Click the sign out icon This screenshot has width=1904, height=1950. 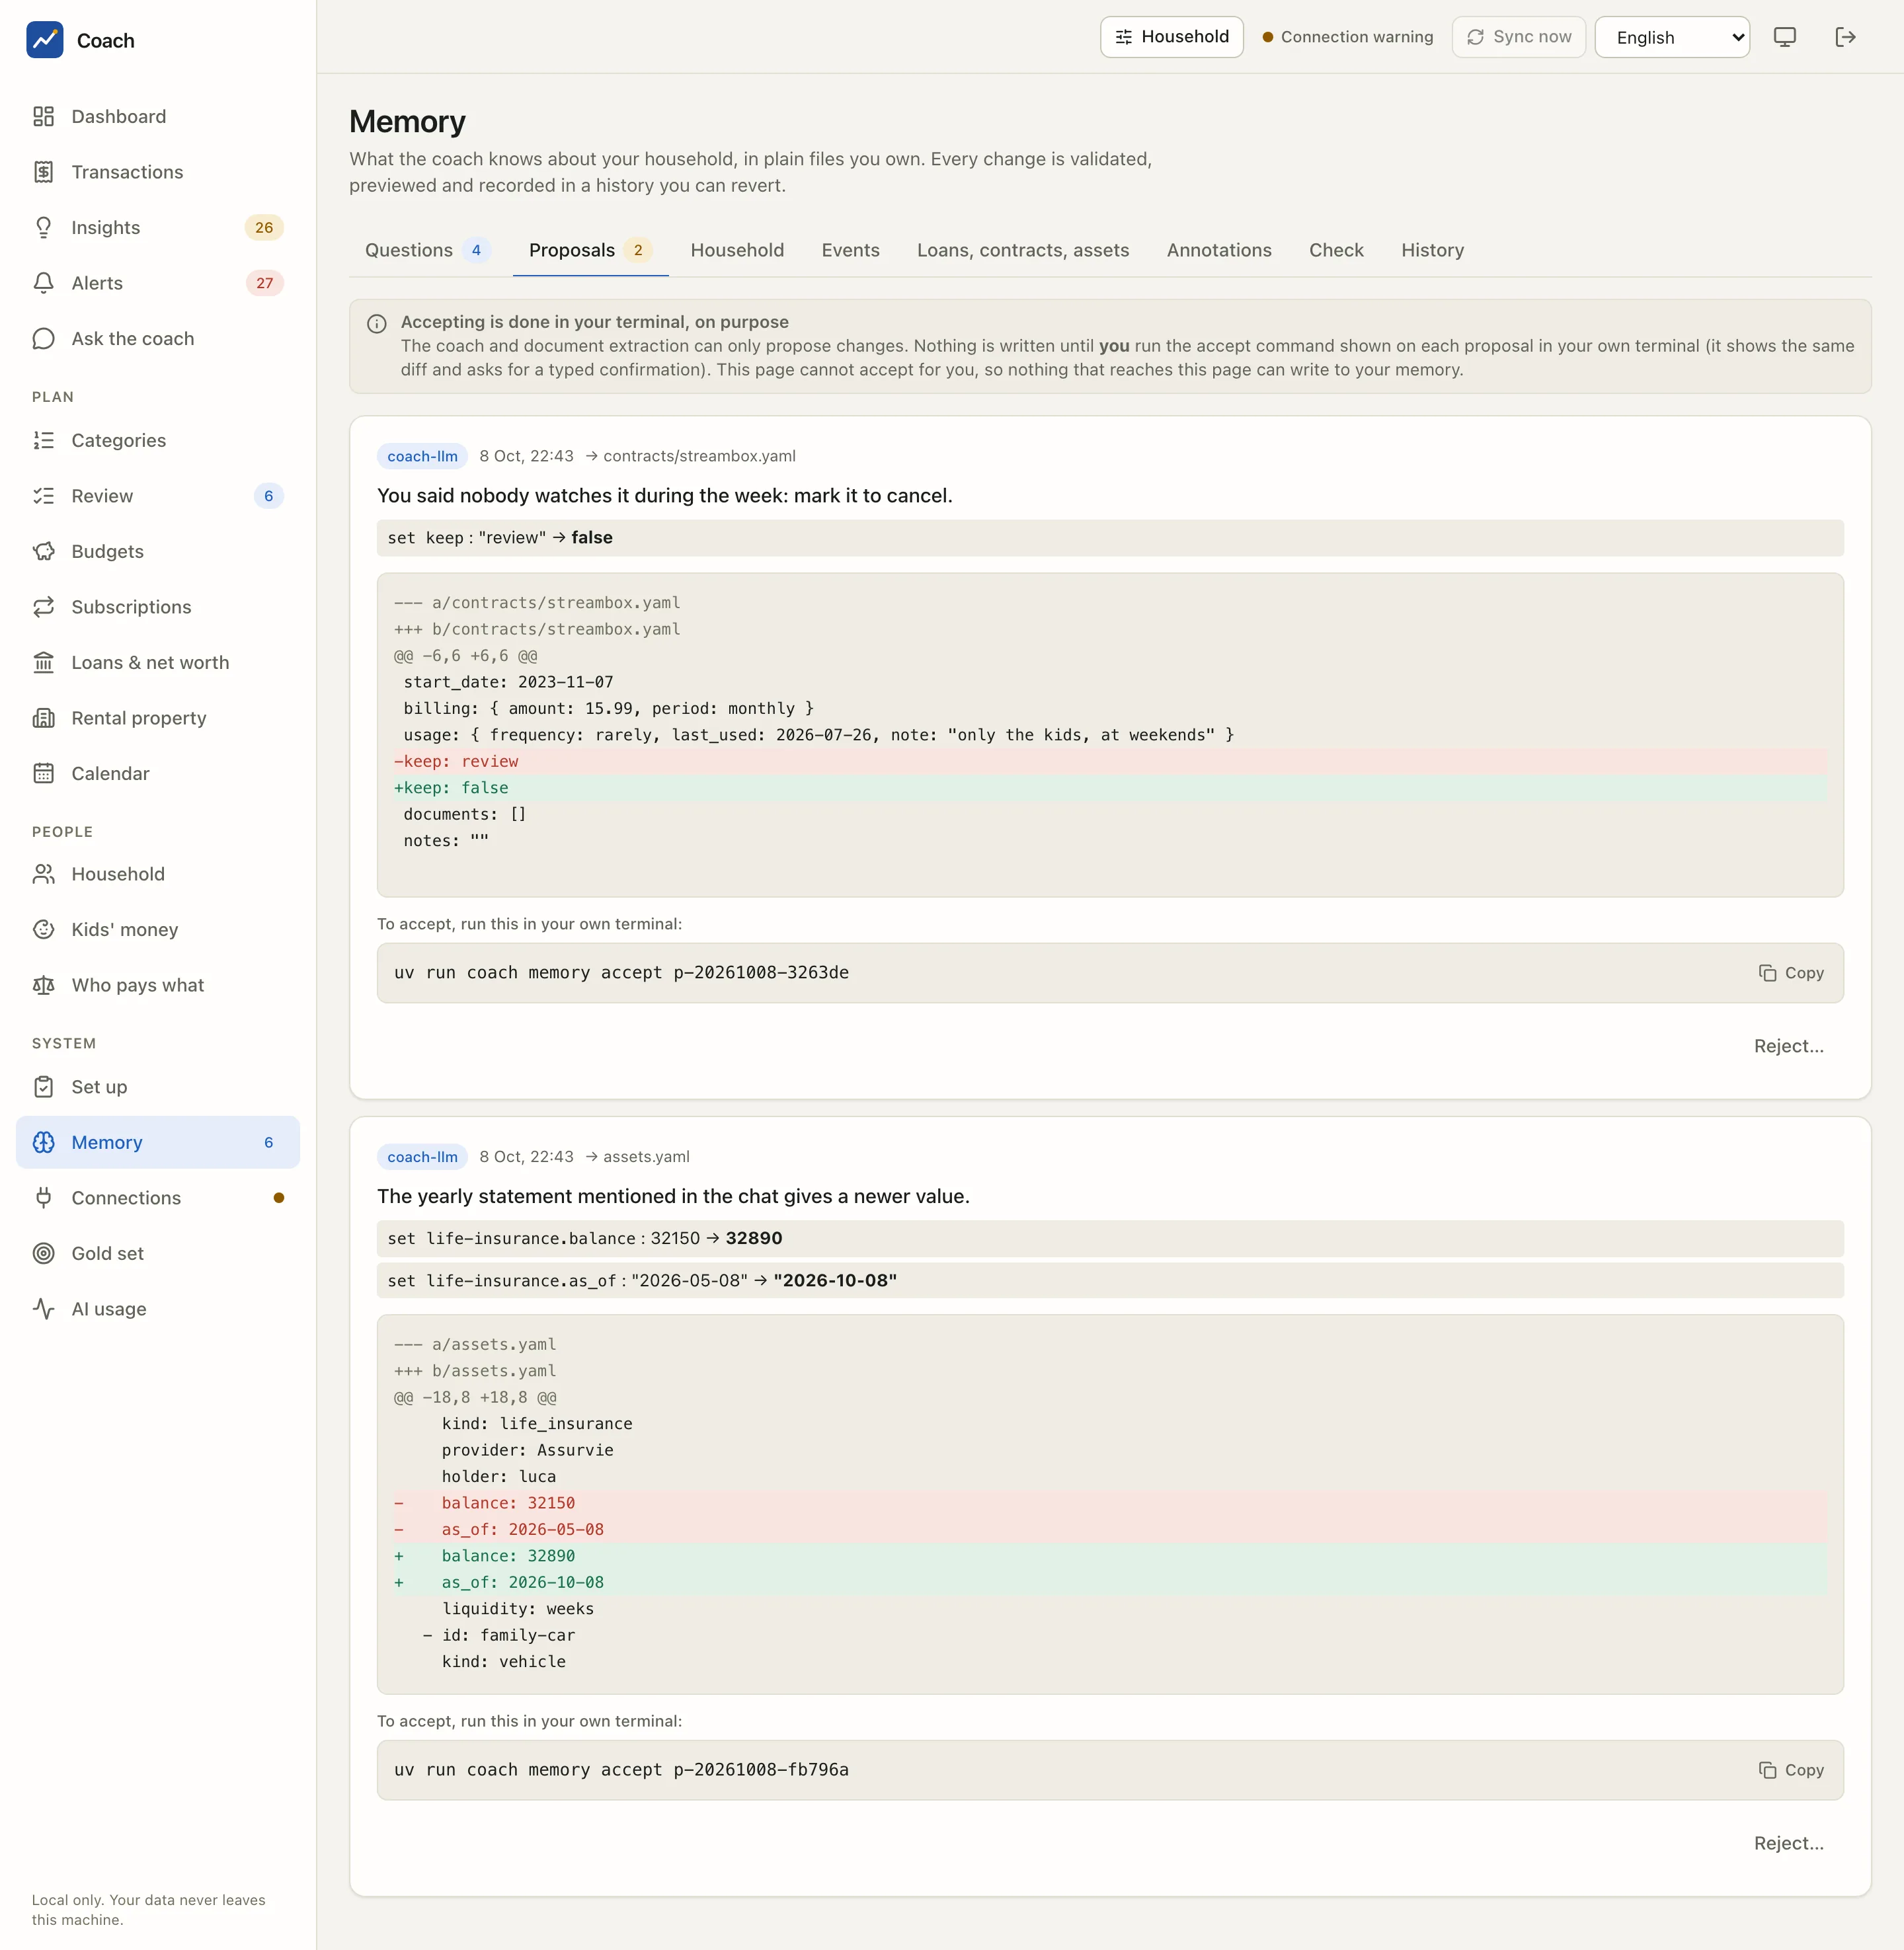pyautogui.click(x=1846, y=37)
